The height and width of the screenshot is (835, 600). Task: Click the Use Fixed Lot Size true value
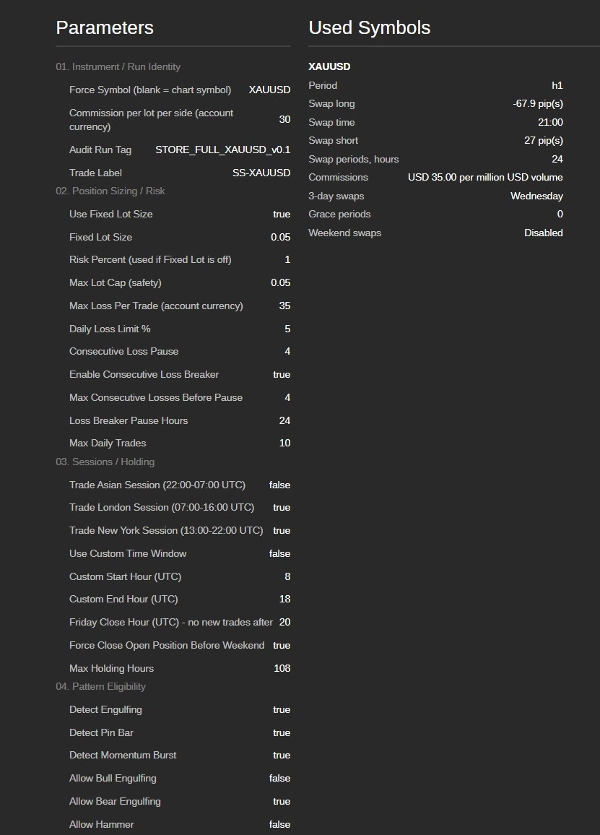(282, 214)
